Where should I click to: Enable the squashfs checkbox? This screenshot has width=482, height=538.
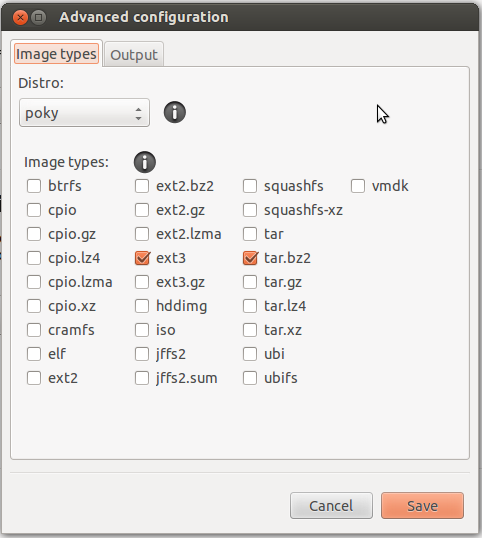(250, 186)
